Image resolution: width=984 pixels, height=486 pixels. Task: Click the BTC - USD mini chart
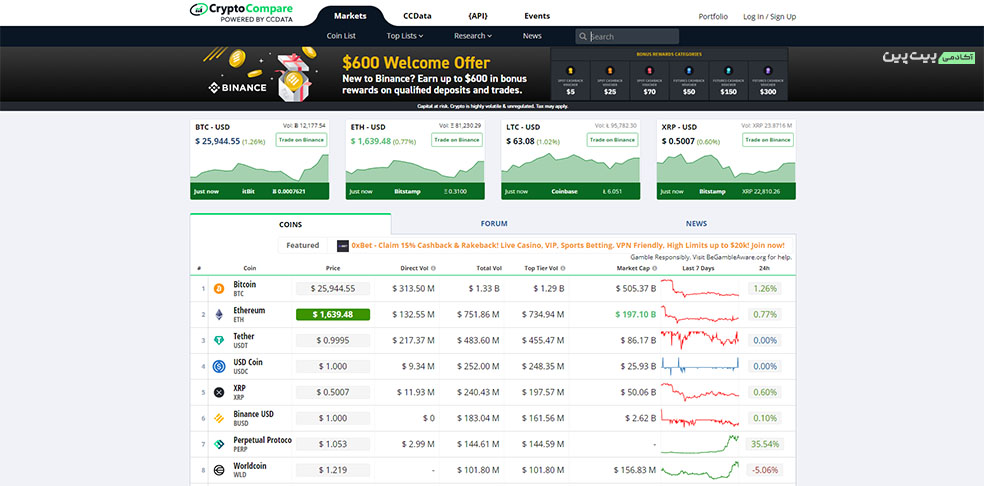tap(259, 168)
